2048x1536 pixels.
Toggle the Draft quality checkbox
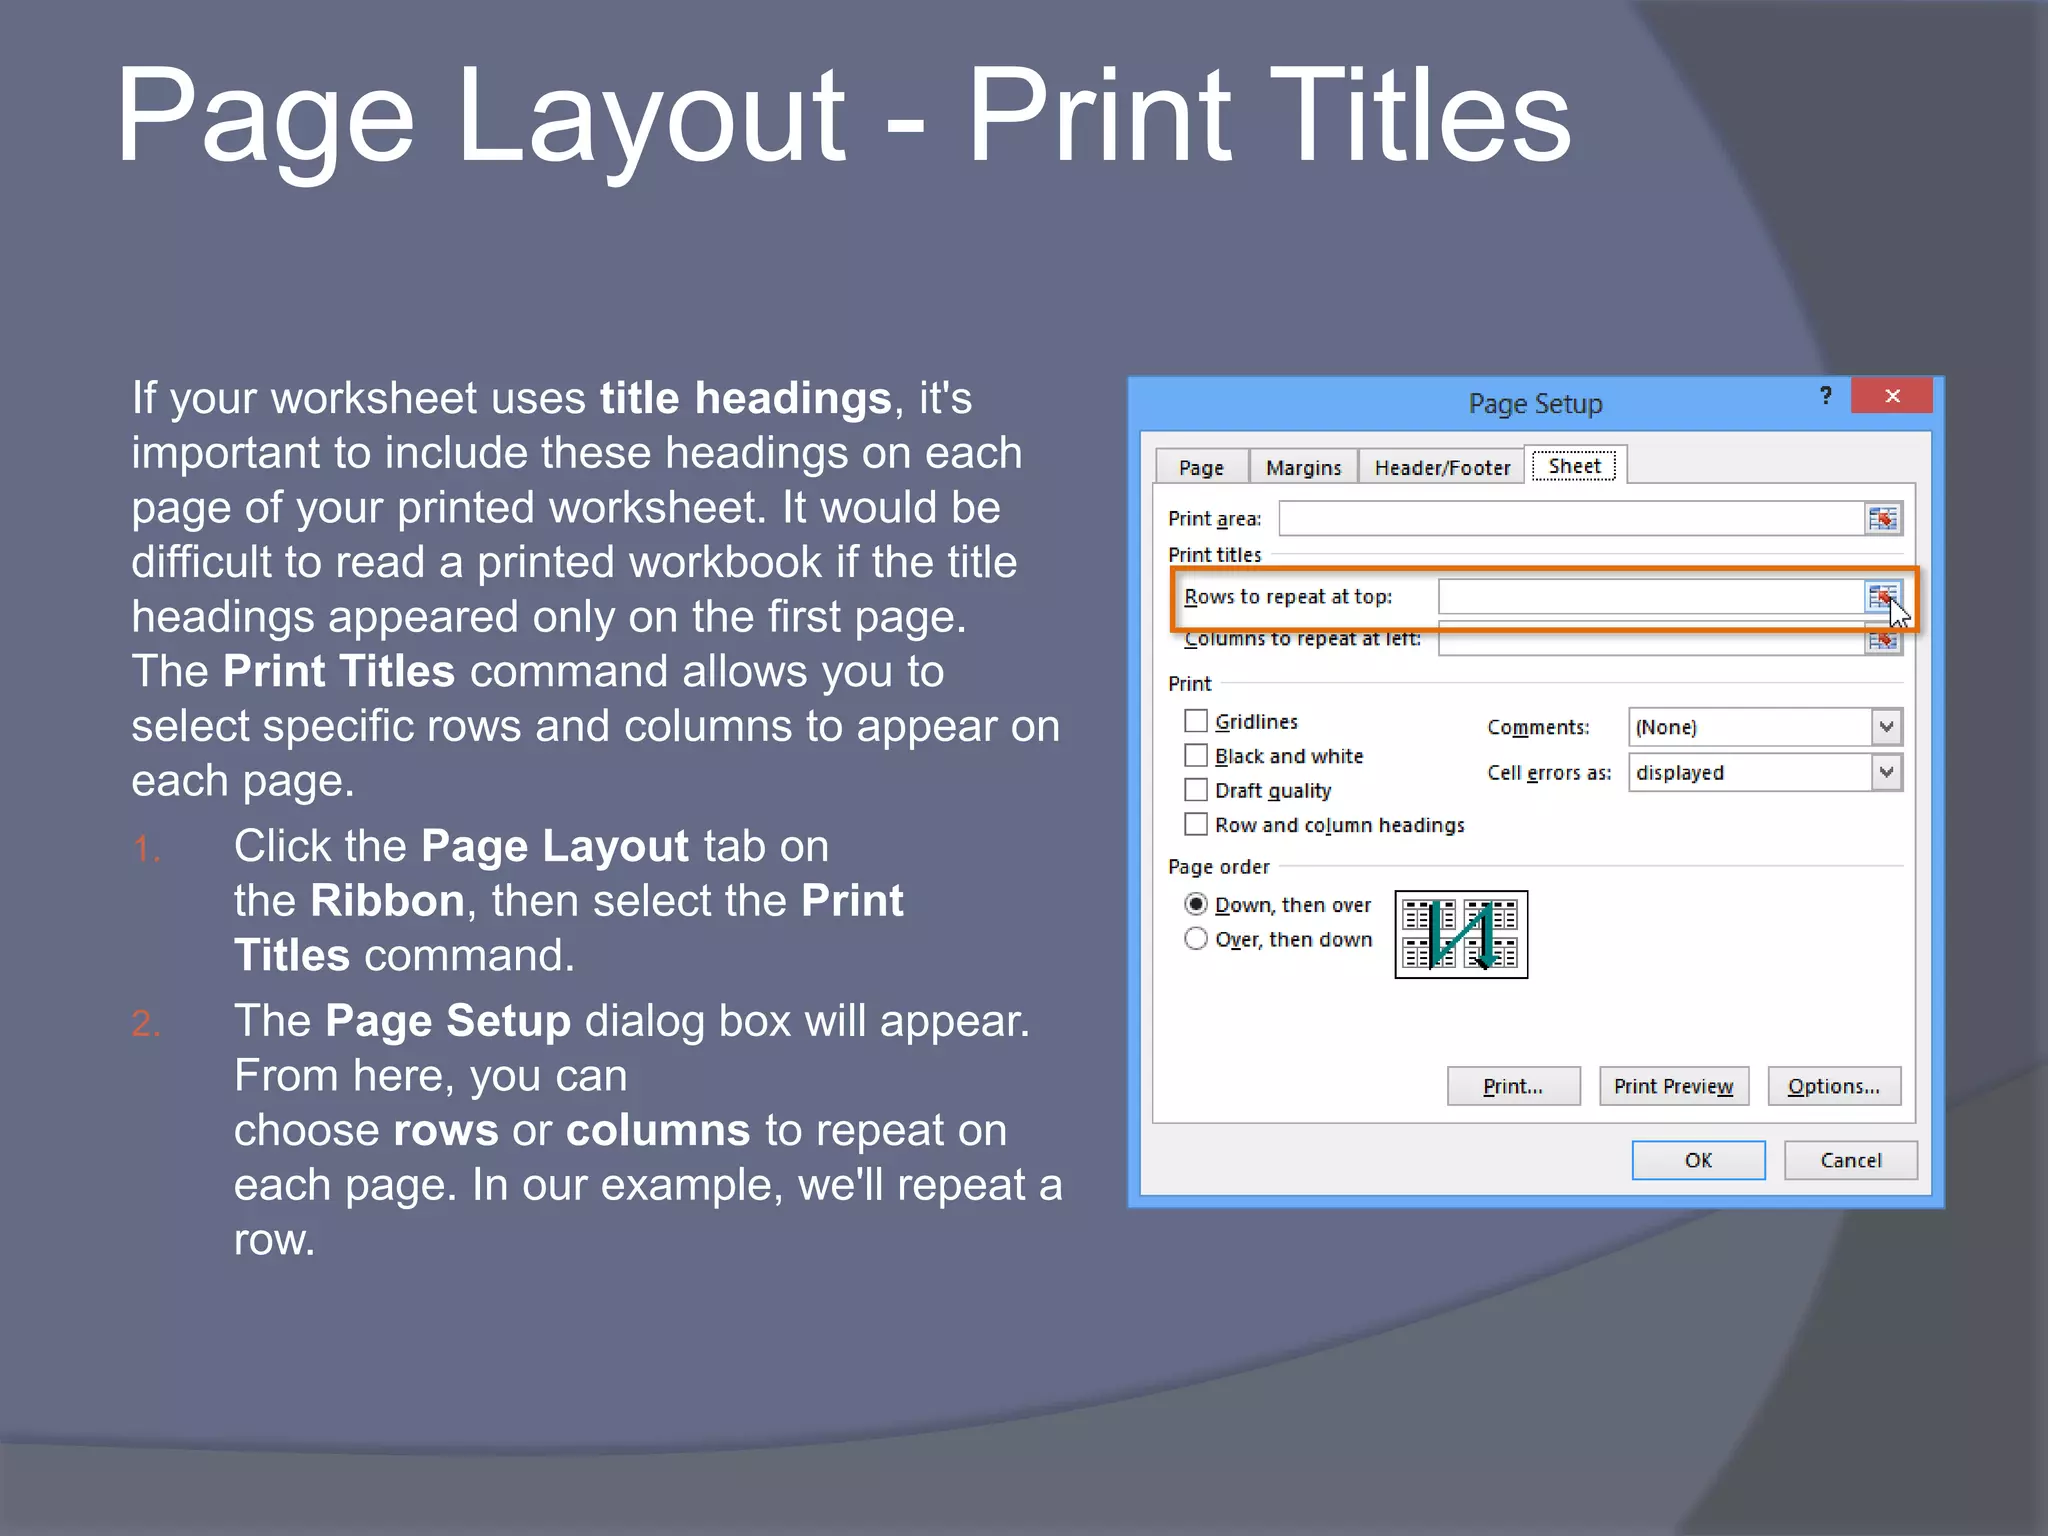point(1196,790)
